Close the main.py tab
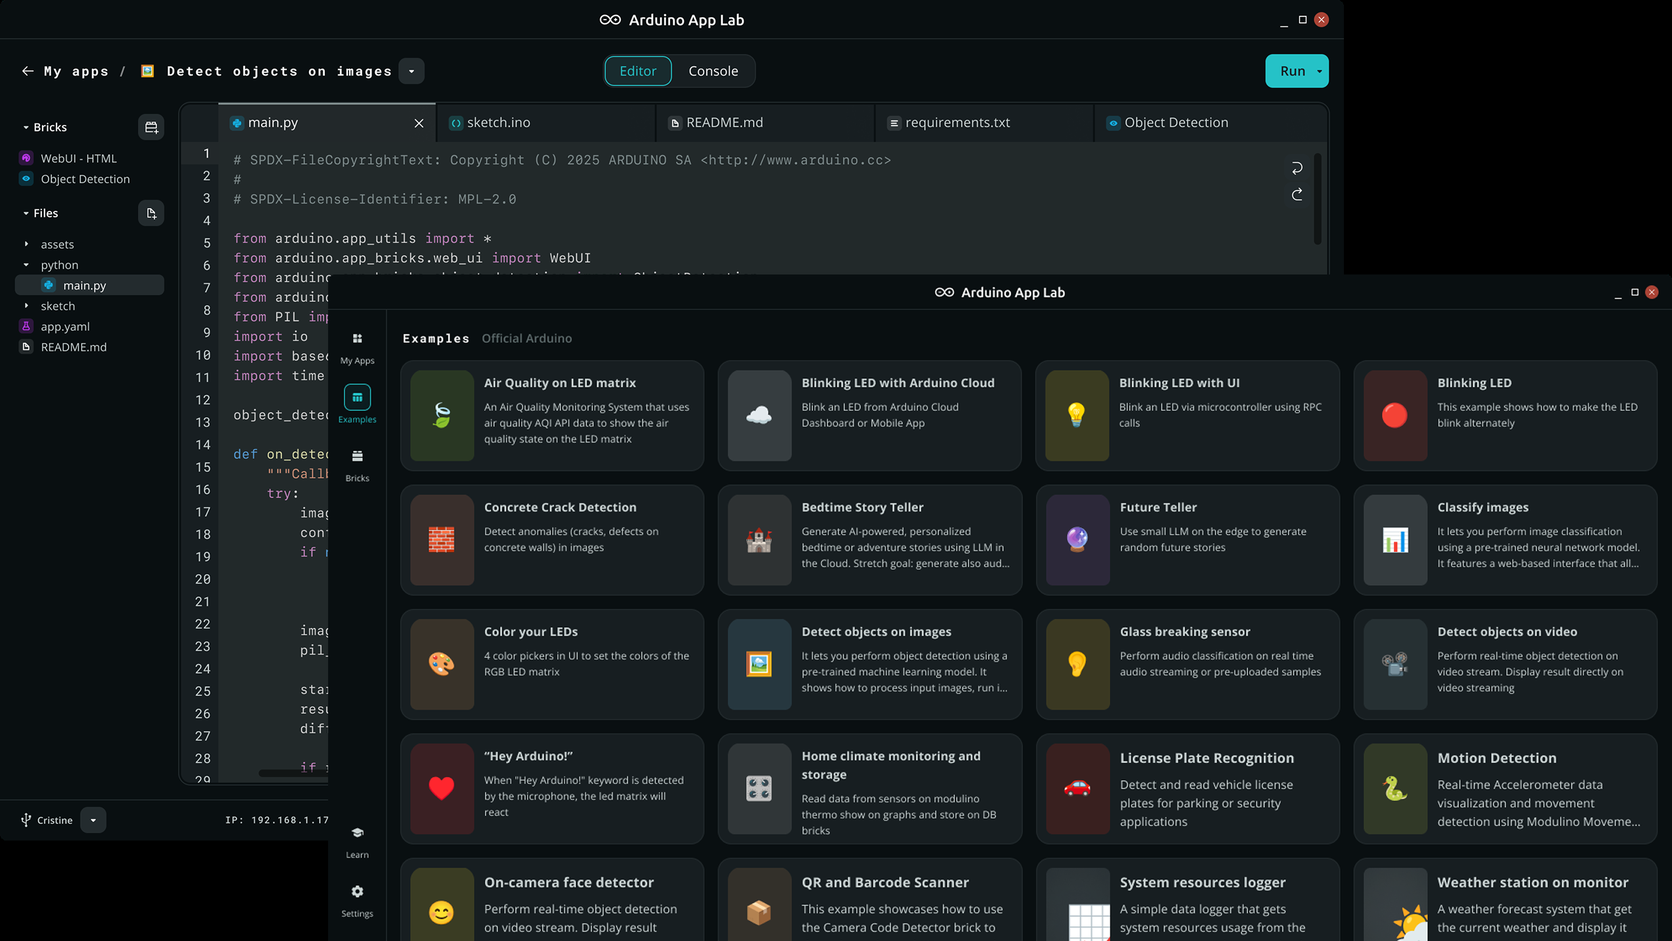The width and height of the screenshot is (1672, 941). [x=419, y=123]
